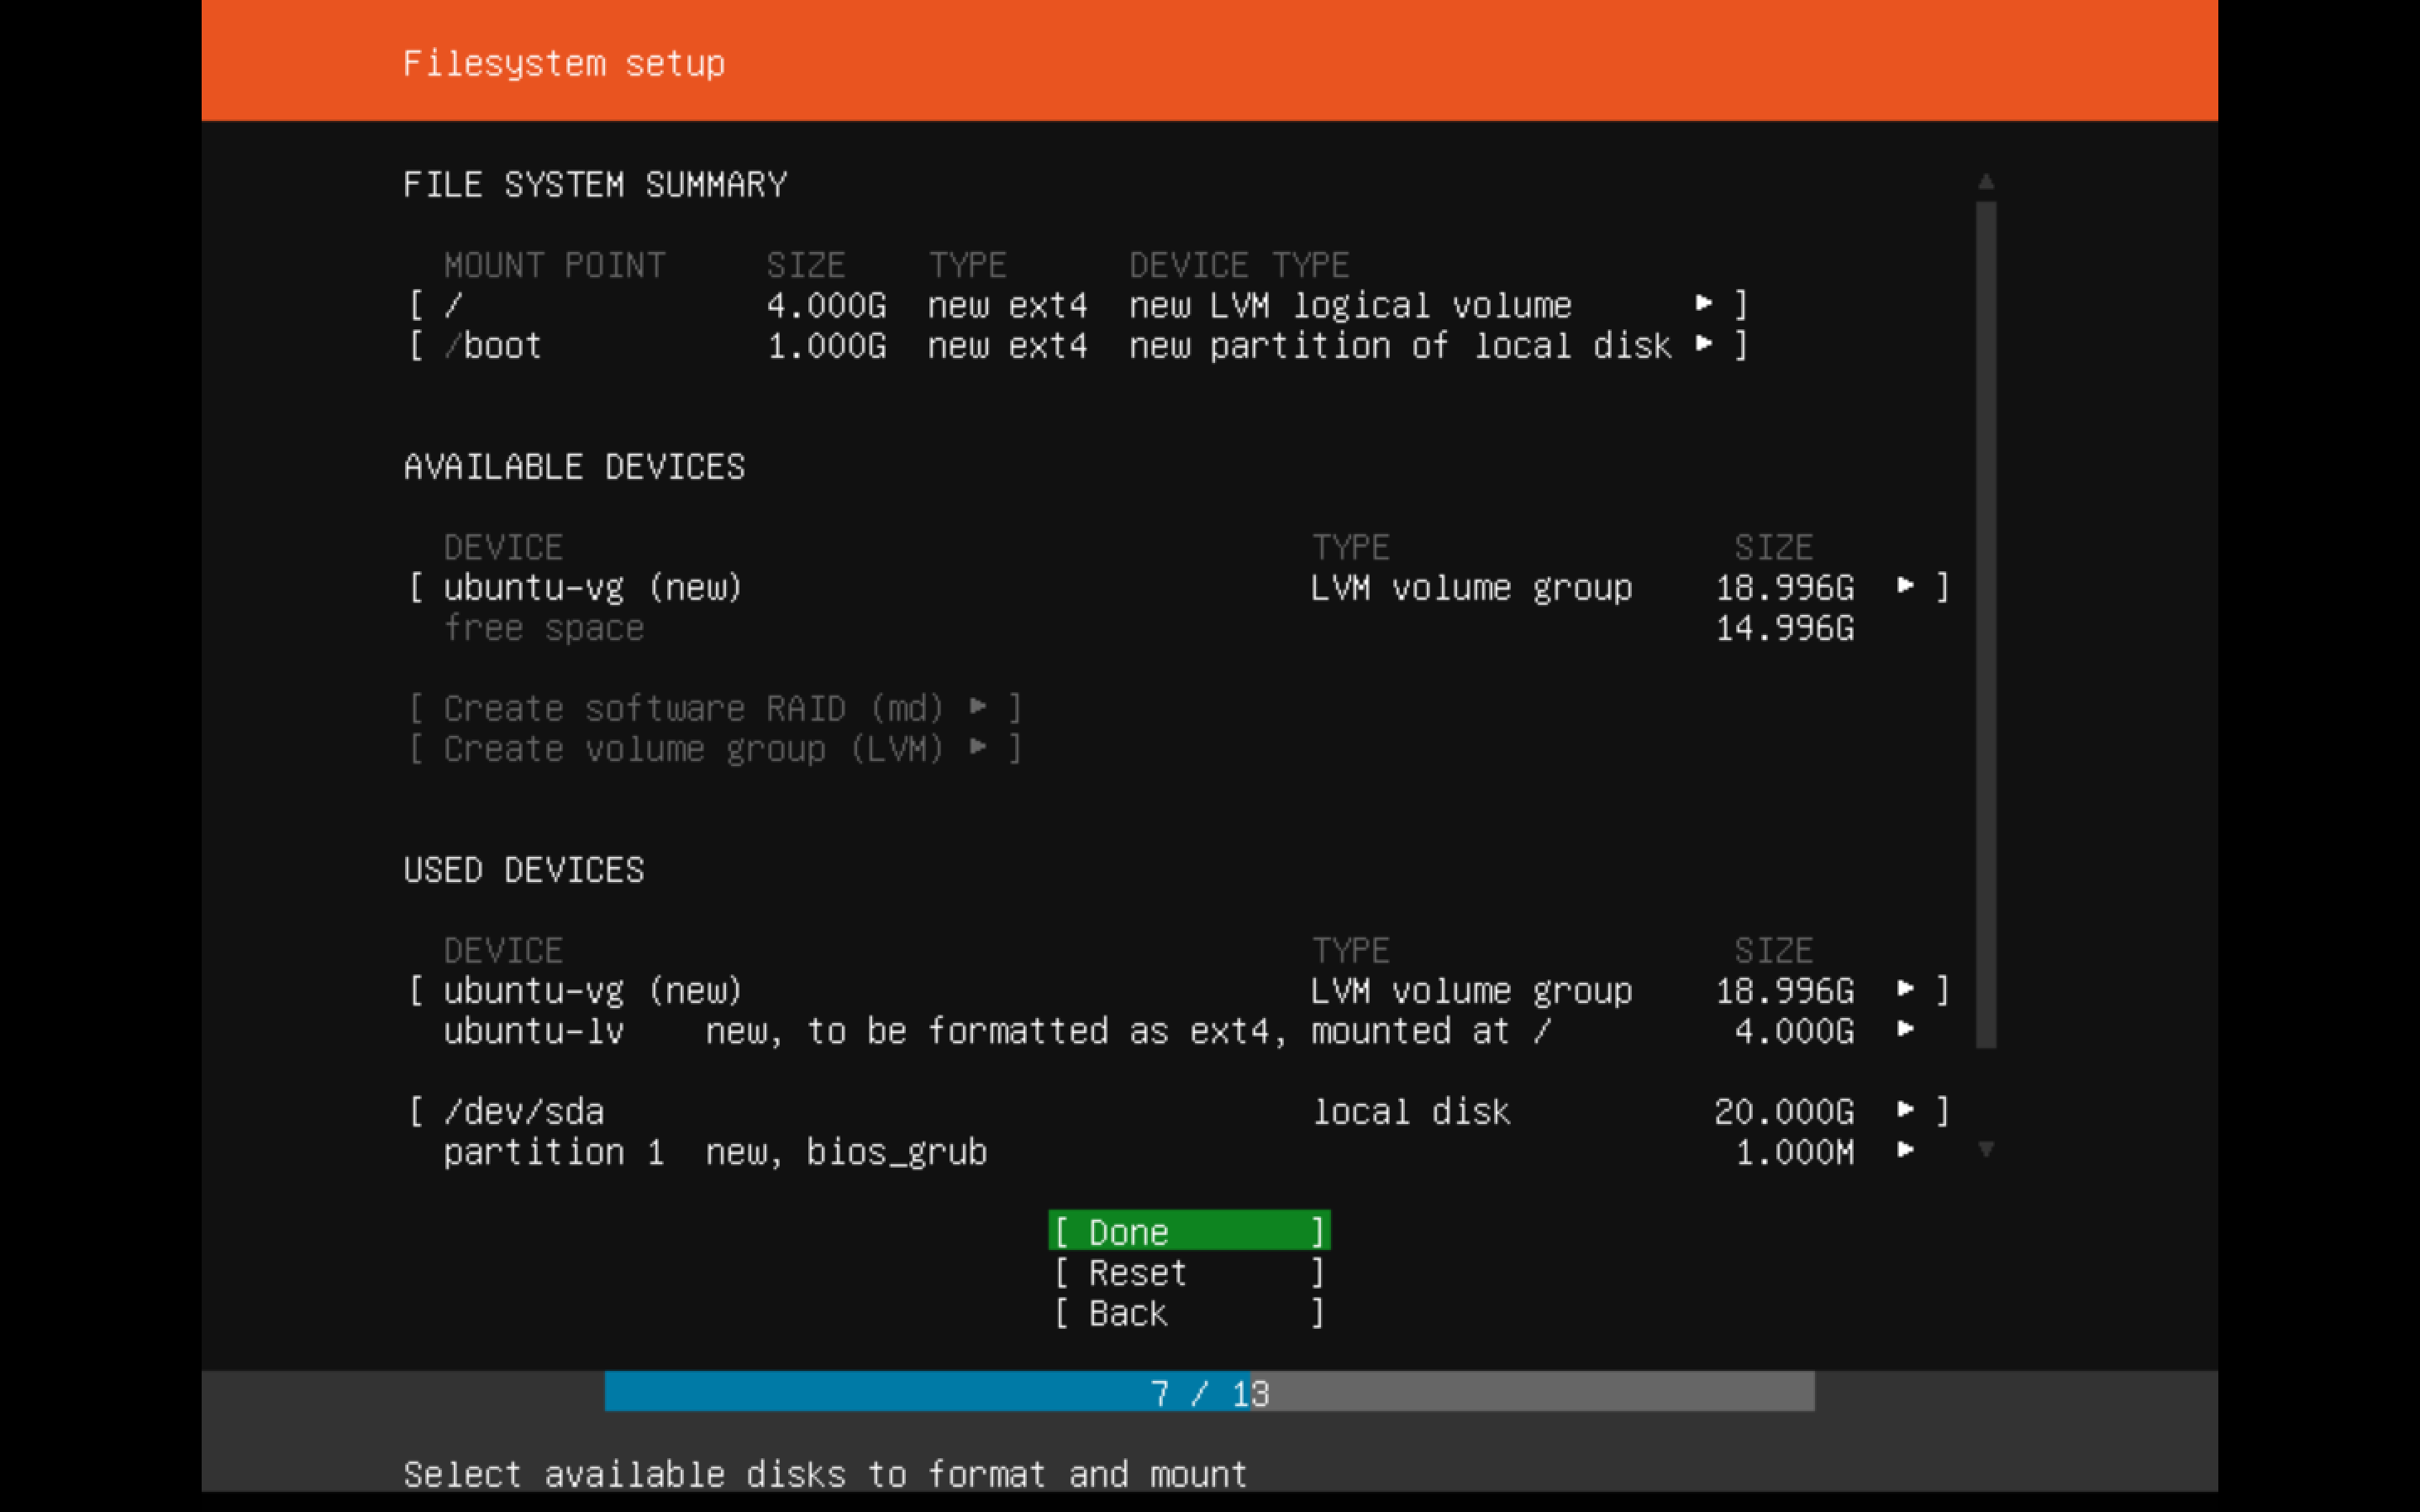
Task: Click Create volume group (LVM)
Action: tap(715, 748)
